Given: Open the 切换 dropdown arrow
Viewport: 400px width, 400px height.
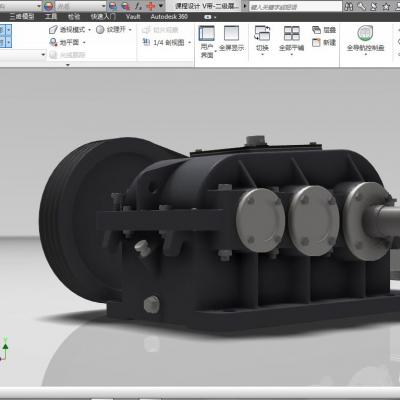Looking at the screenshot, I should click(x=262, y=54).
